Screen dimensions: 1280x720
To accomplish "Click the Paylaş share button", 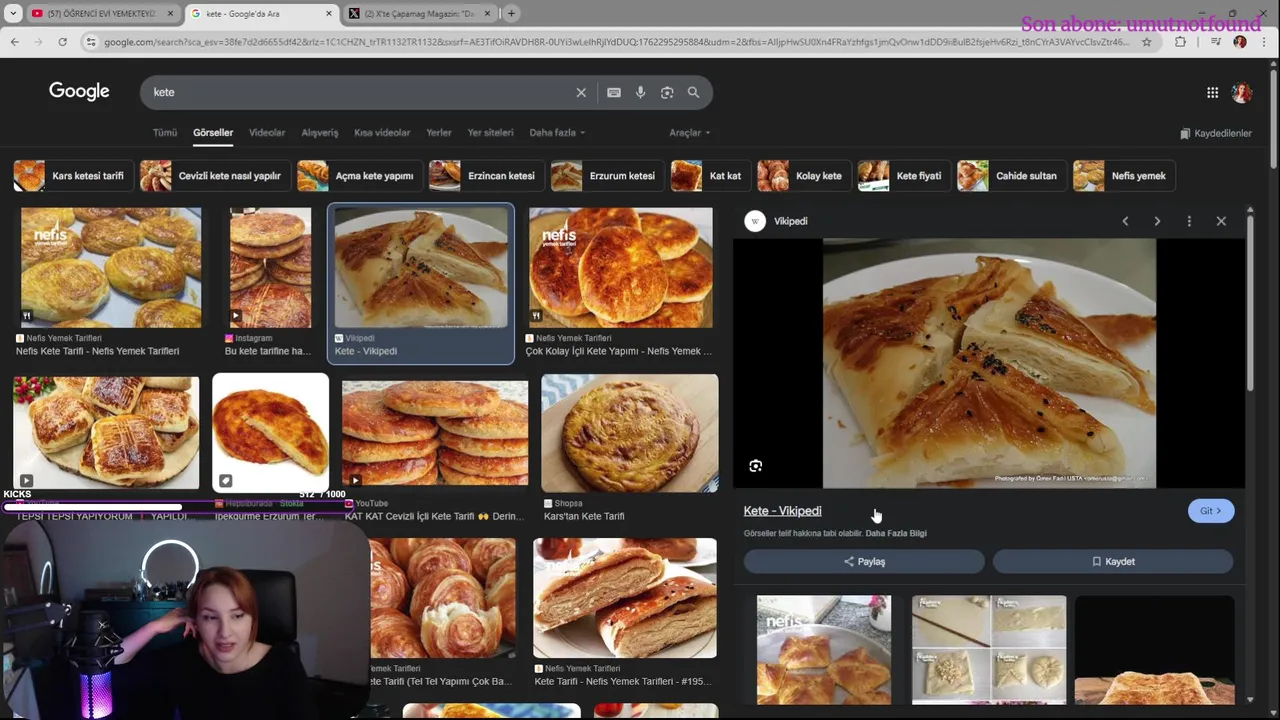I will [864, 562].
